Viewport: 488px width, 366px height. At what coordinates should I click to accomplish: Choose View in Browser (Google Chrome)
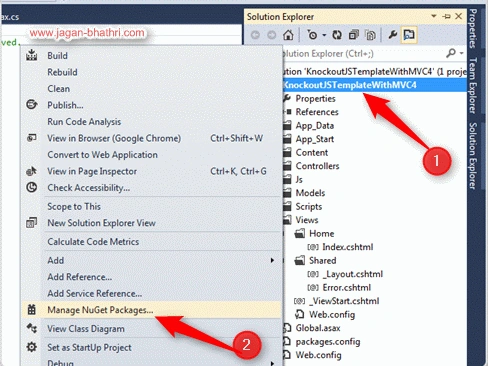click(152, 138)
